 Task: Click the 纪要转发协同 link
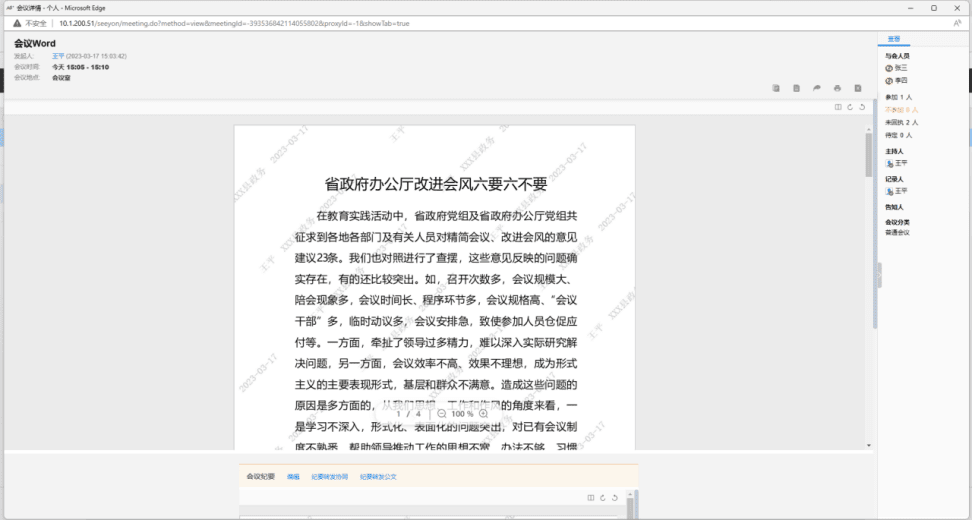click(x=330, y=477)
